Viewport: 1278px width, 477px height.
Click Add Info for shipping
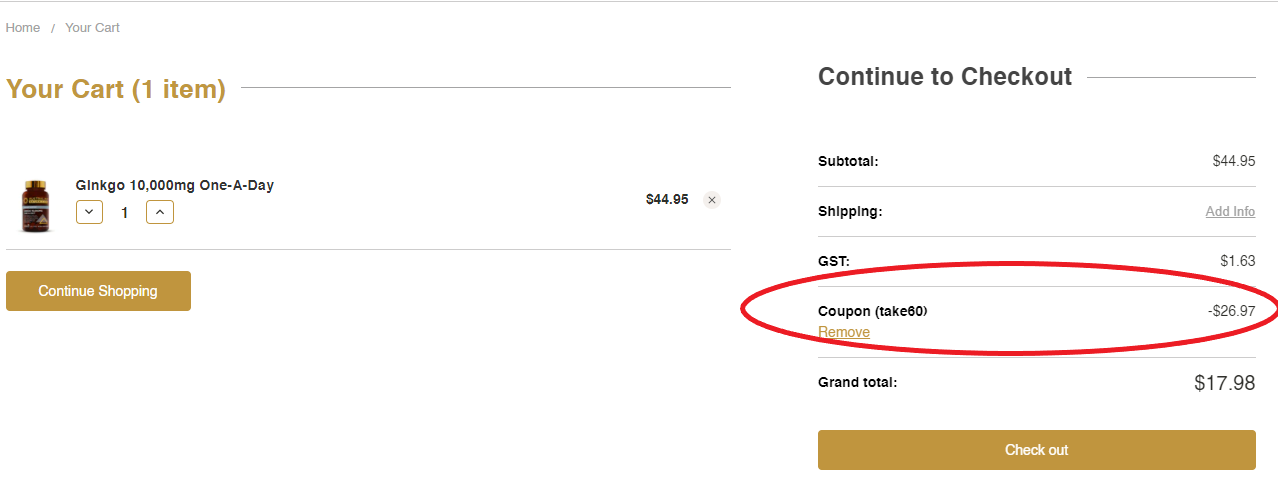pyautogui.click(x=1230, y=212)
